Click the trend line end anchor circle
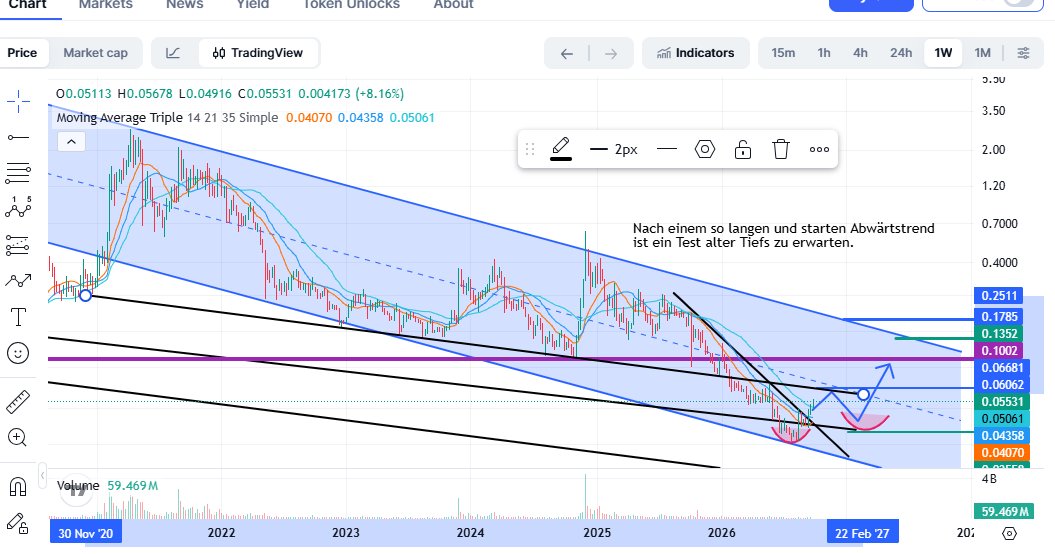The width and height of the screenshot is (1055, 554). (x=863, y=394)
